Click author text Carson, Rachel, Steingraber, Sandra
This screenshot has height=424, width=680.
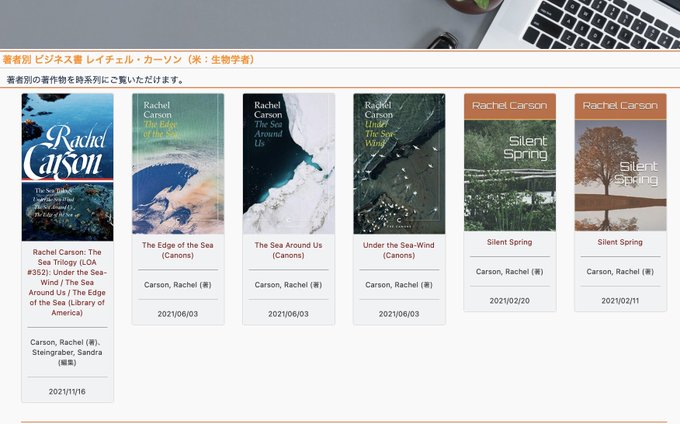point(67,352)
